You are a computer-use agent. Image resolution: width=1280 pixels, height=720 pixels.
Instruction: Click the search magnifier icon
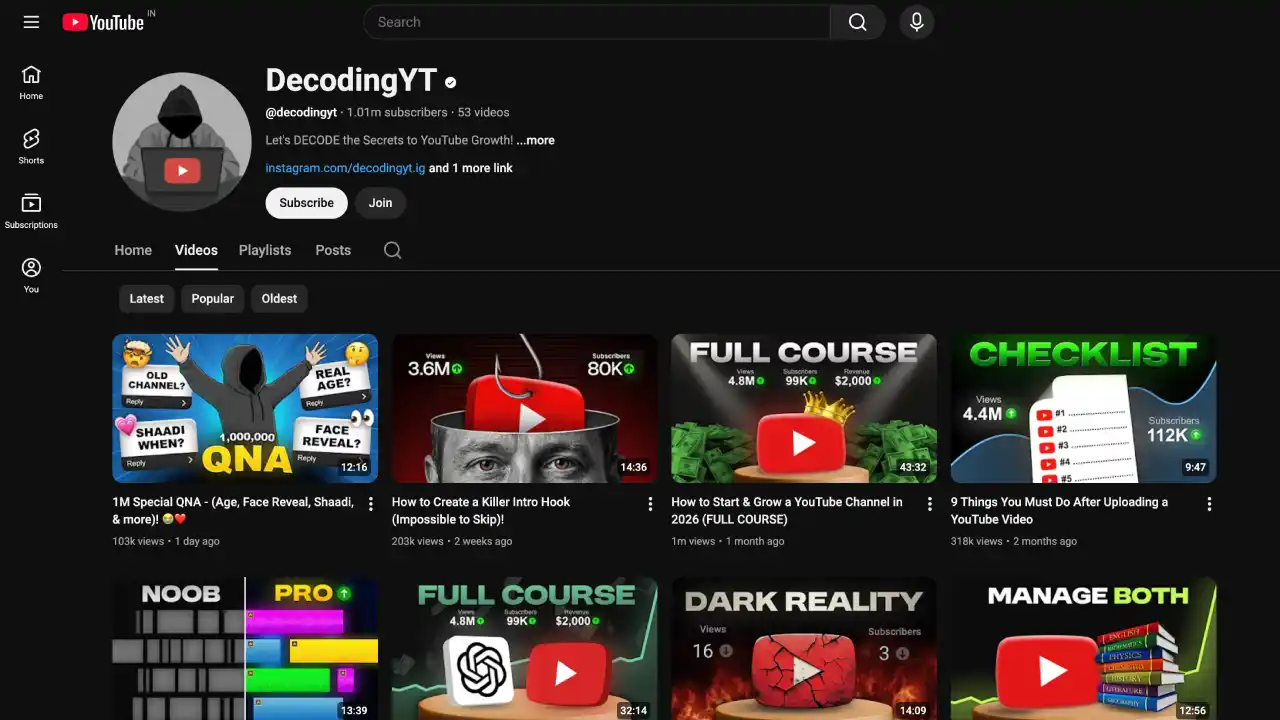coord(857,21)
